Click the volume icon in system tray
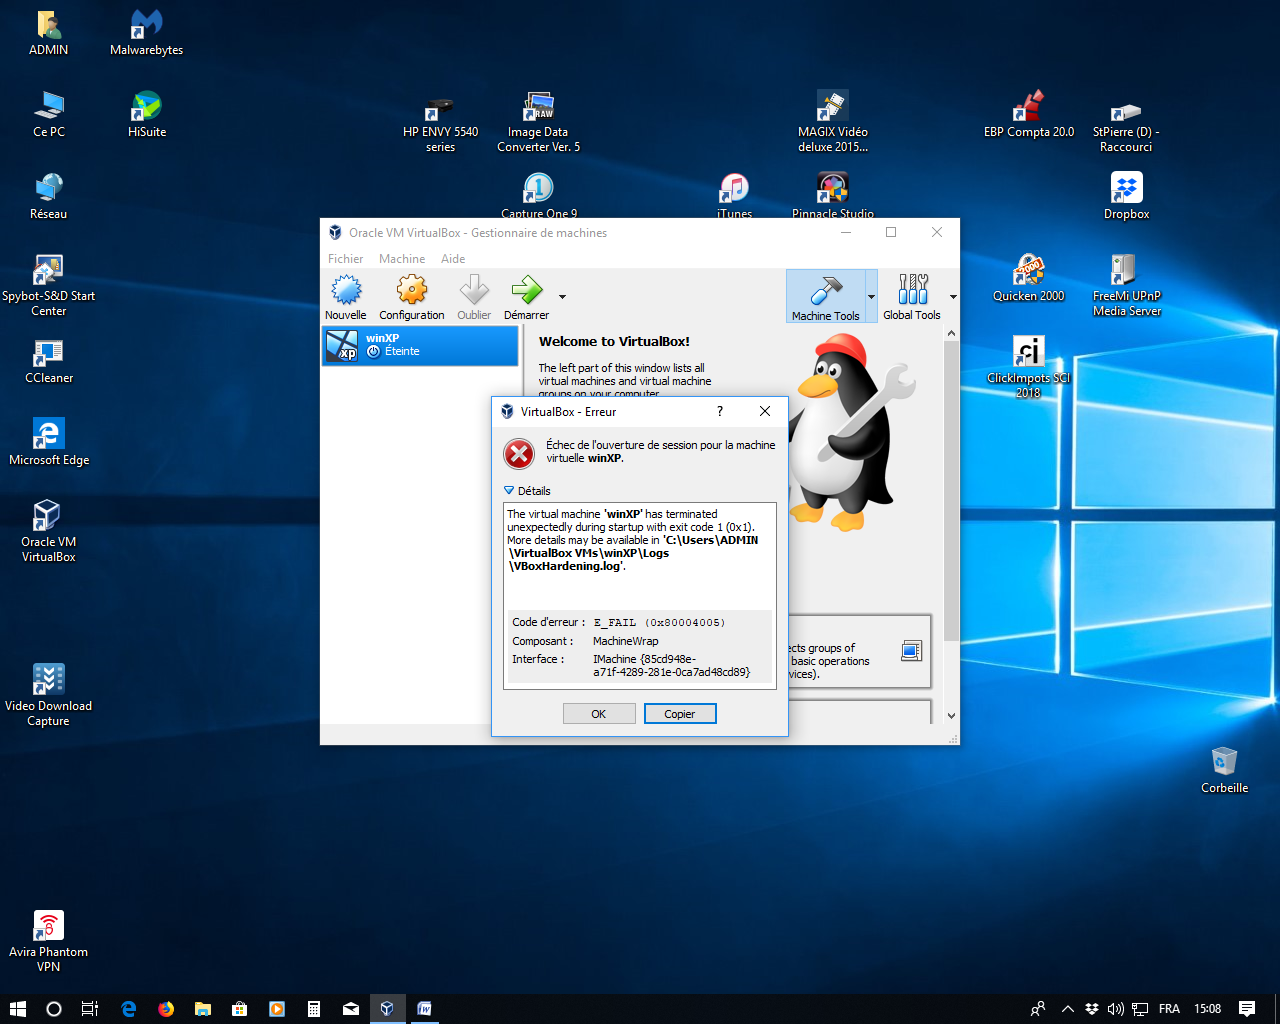 (1116, 1009)
